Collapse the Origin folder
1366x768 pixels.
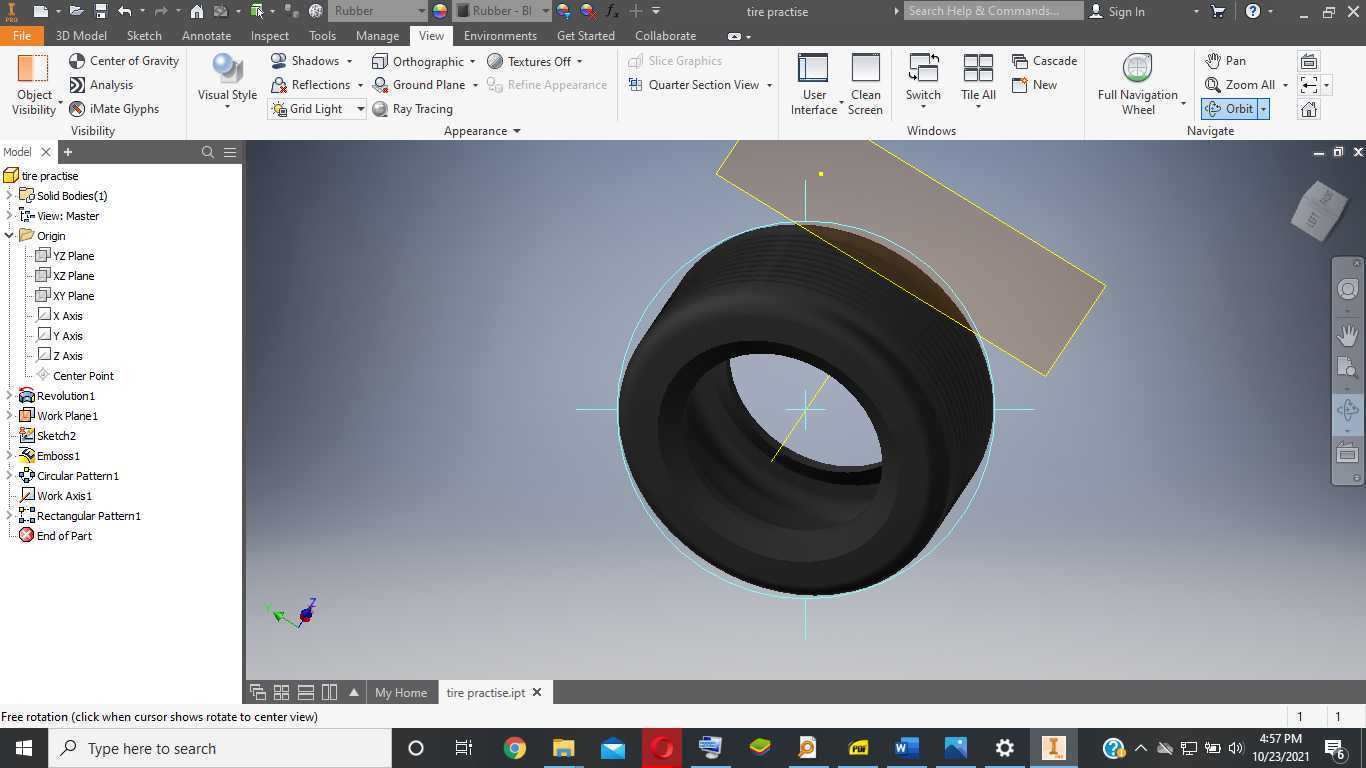coord(9,236)
